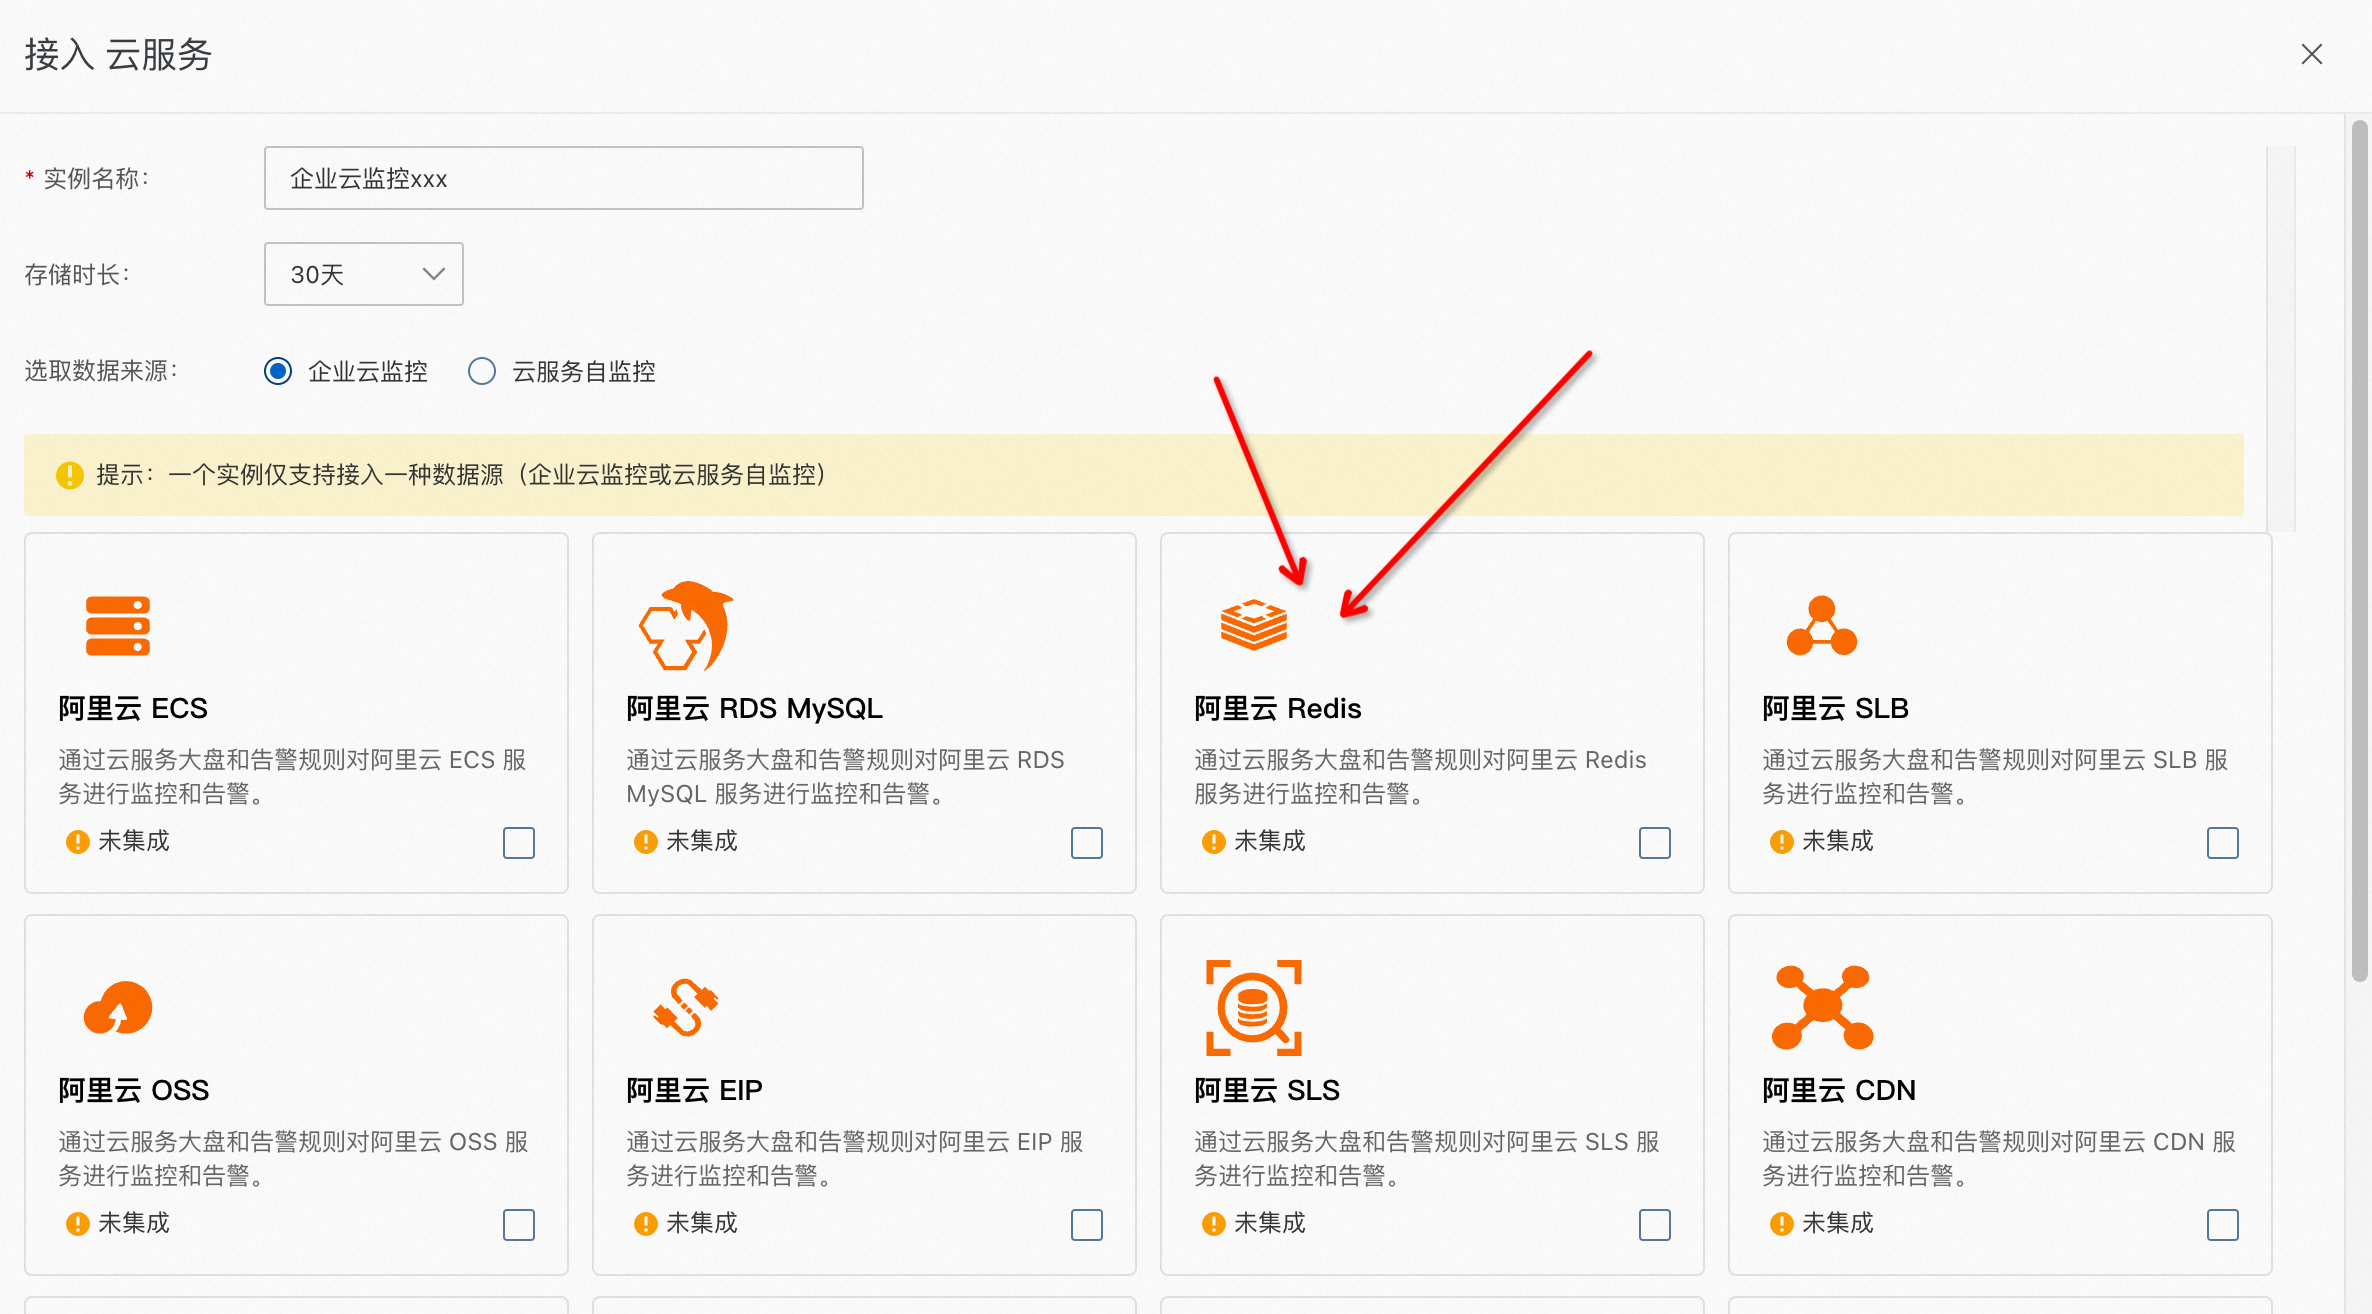Click the CDN card description text

(1999, 1159)
